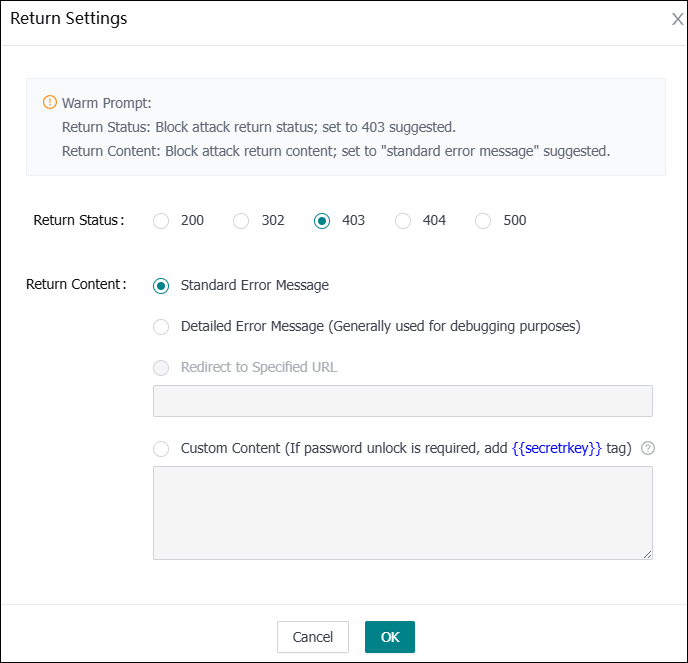Screen dimensions: 688x663
Task: Select Standard Error Message option
Action: point(161,285)
